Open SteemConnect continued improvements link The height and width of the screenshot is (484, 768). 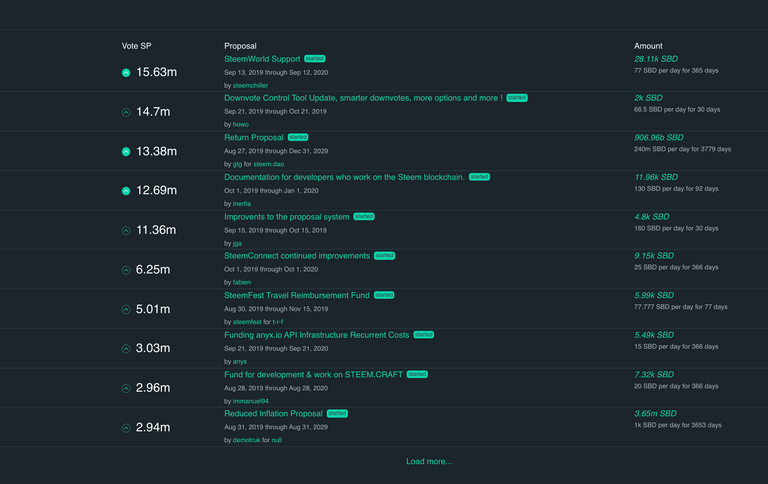pyautogui.click(x=297, y=256)
